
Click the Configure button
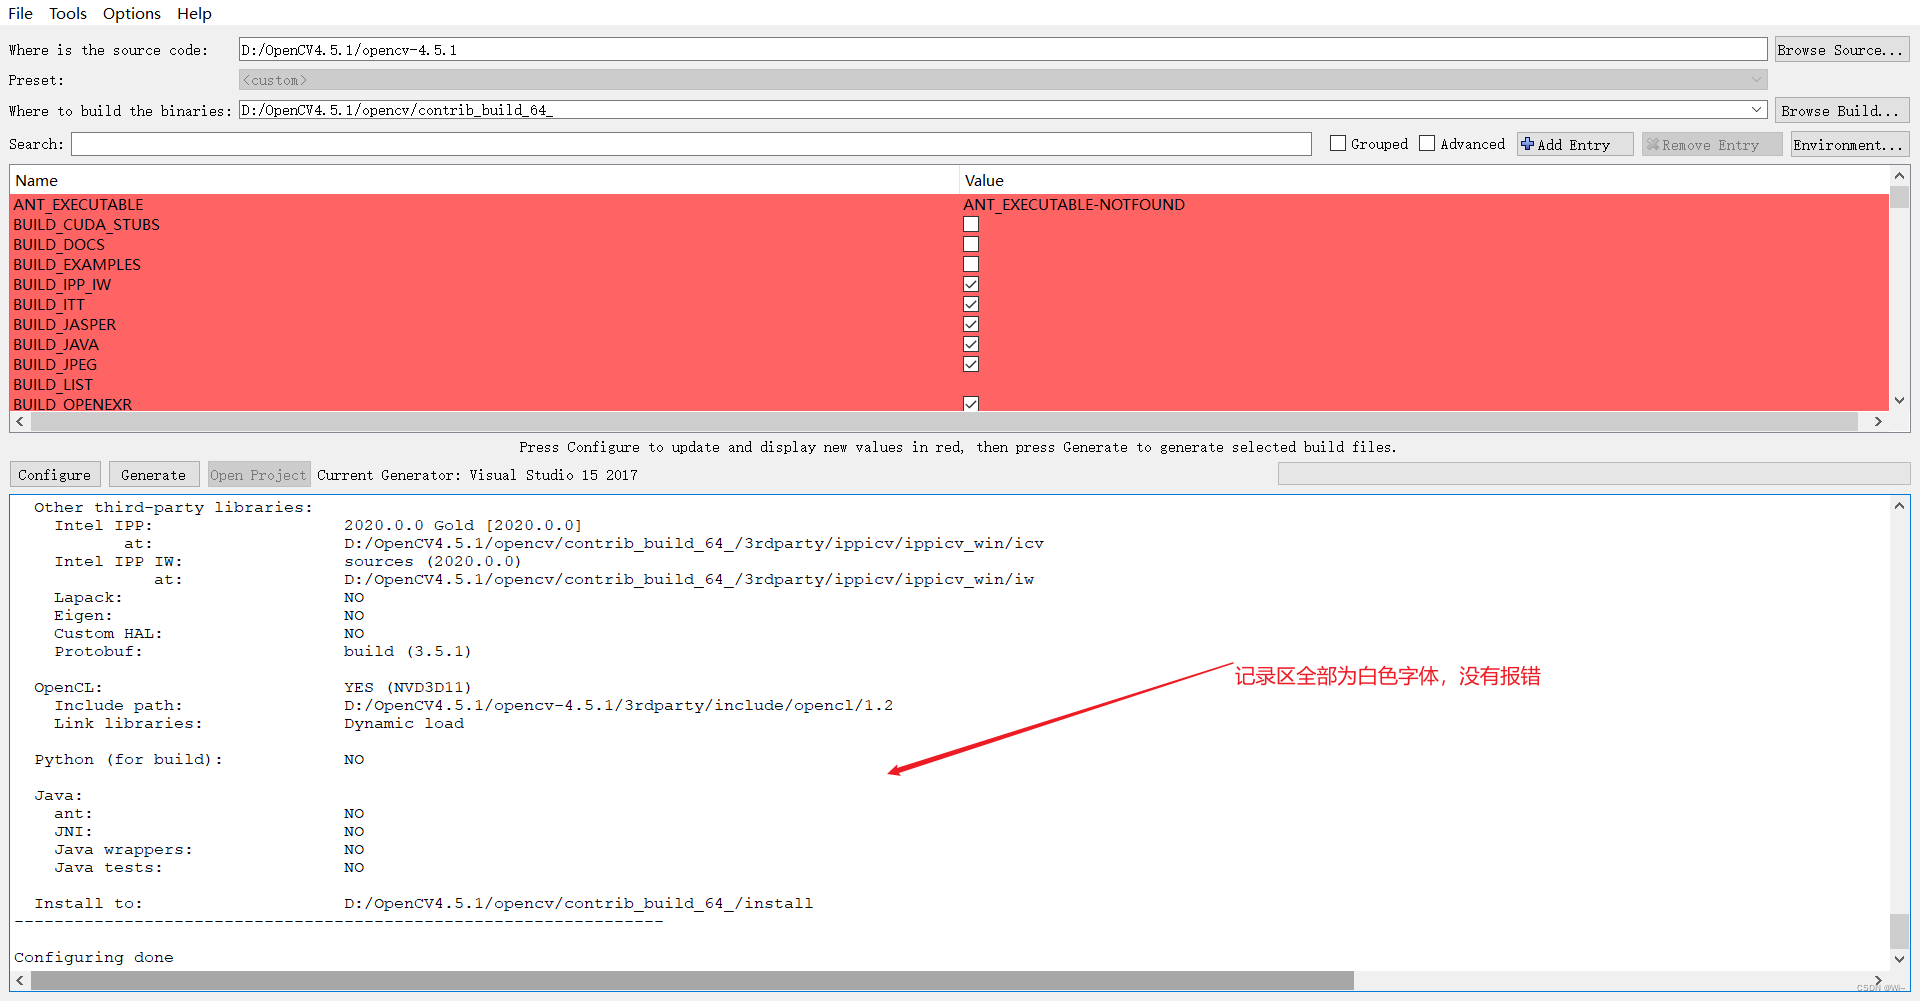click(x=55, y=475)
